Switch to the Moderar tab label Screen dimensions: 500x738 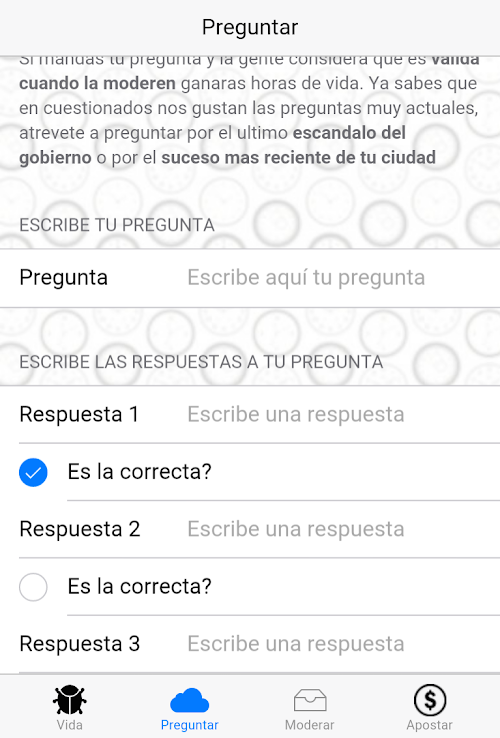click(x=310, y=725)
